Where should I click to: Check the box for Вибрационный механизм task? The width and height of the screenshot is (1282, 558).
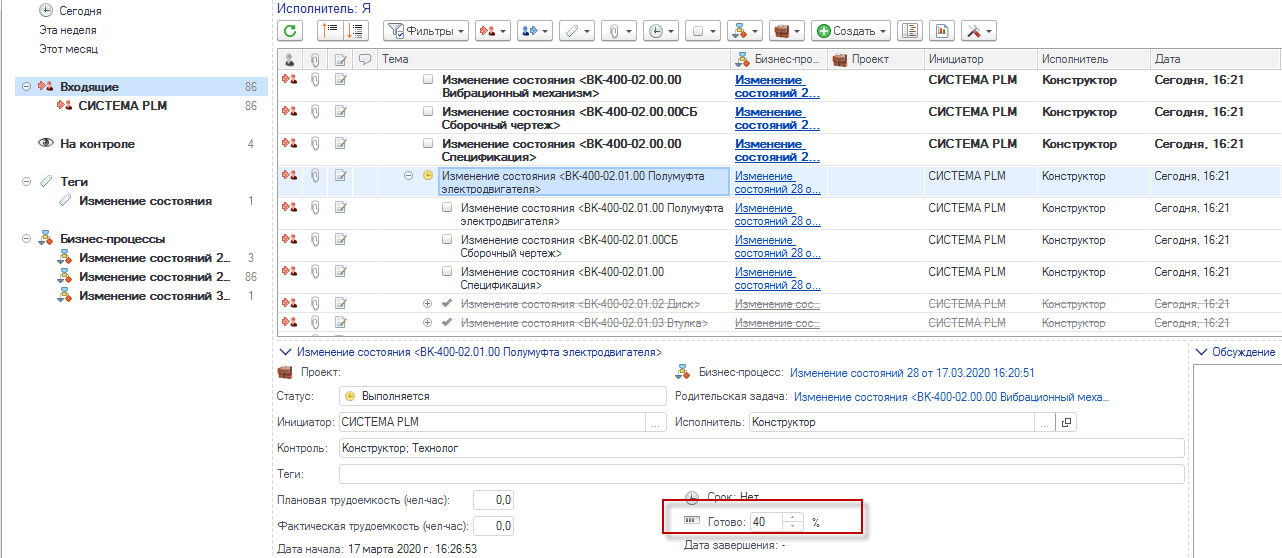pos(428,80)
